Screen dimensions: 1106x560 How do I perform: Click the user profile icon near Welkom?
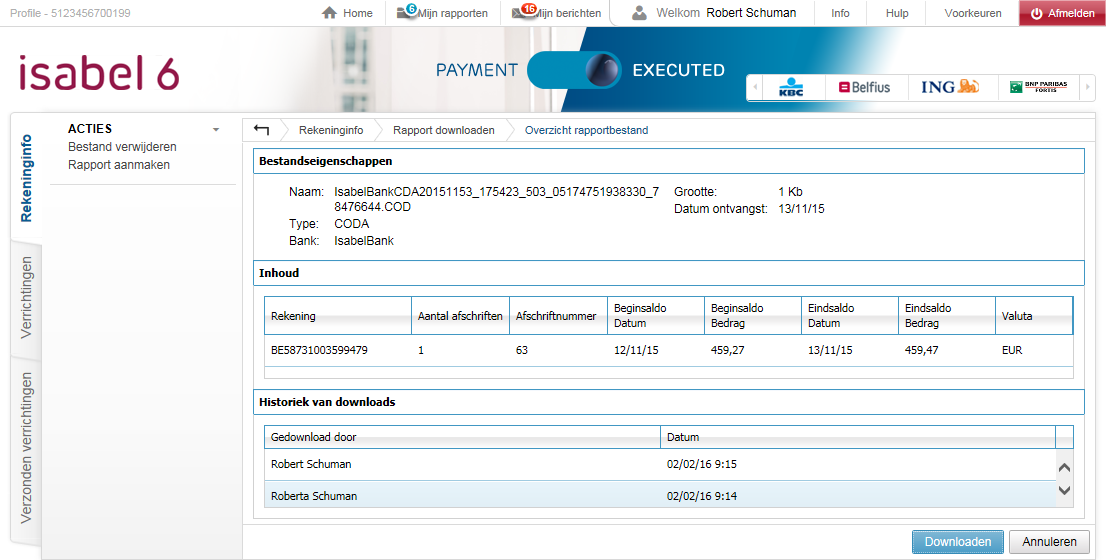(x=640, y=13)
